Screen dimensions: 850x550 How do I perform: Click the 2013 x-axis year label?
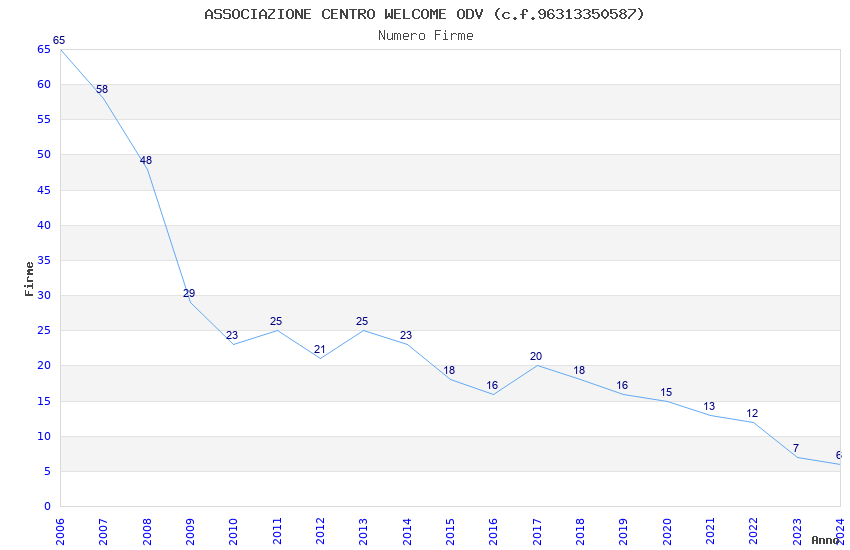363,532
